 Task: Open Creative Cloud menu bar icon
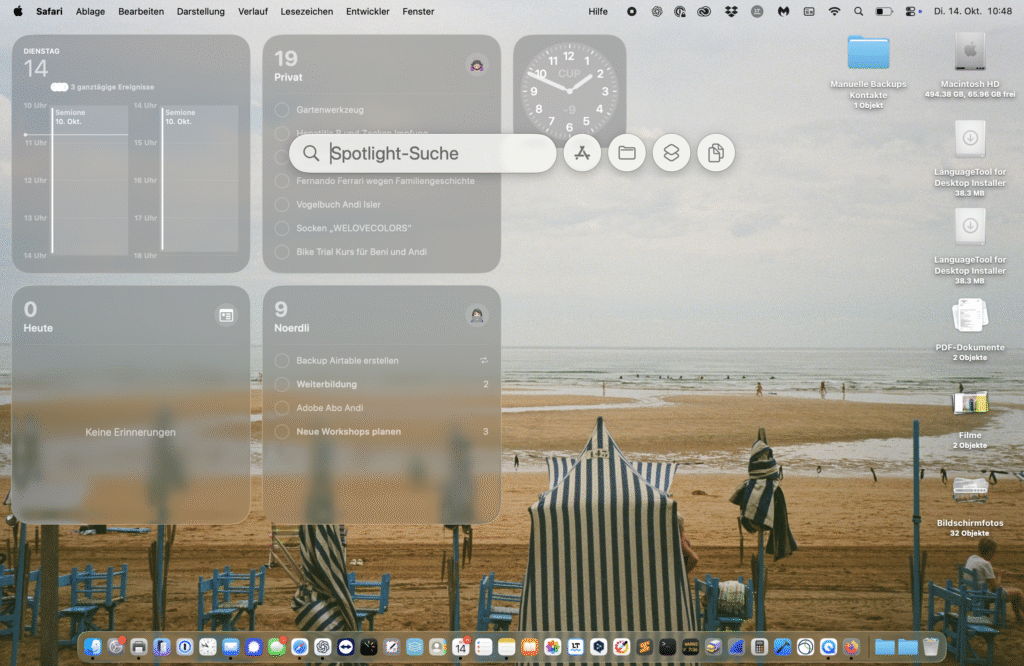tap(706, 12)
